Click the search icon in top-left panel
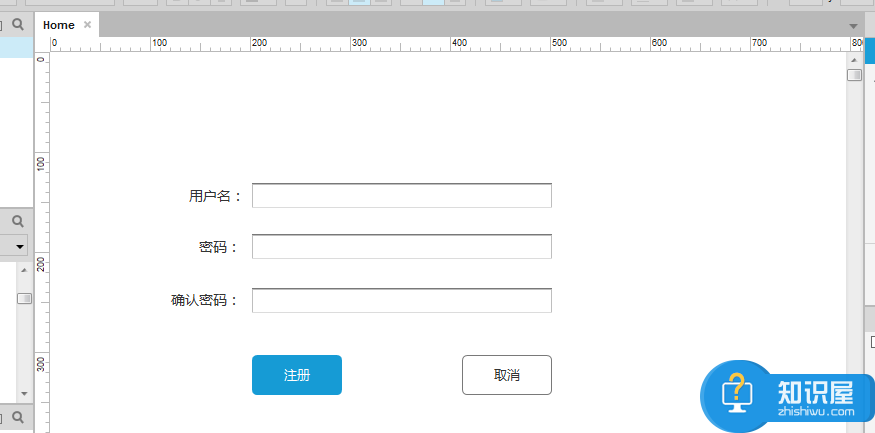Image resolution: width=875 pixels, height=433 pixels. click(x=17, y=24)
